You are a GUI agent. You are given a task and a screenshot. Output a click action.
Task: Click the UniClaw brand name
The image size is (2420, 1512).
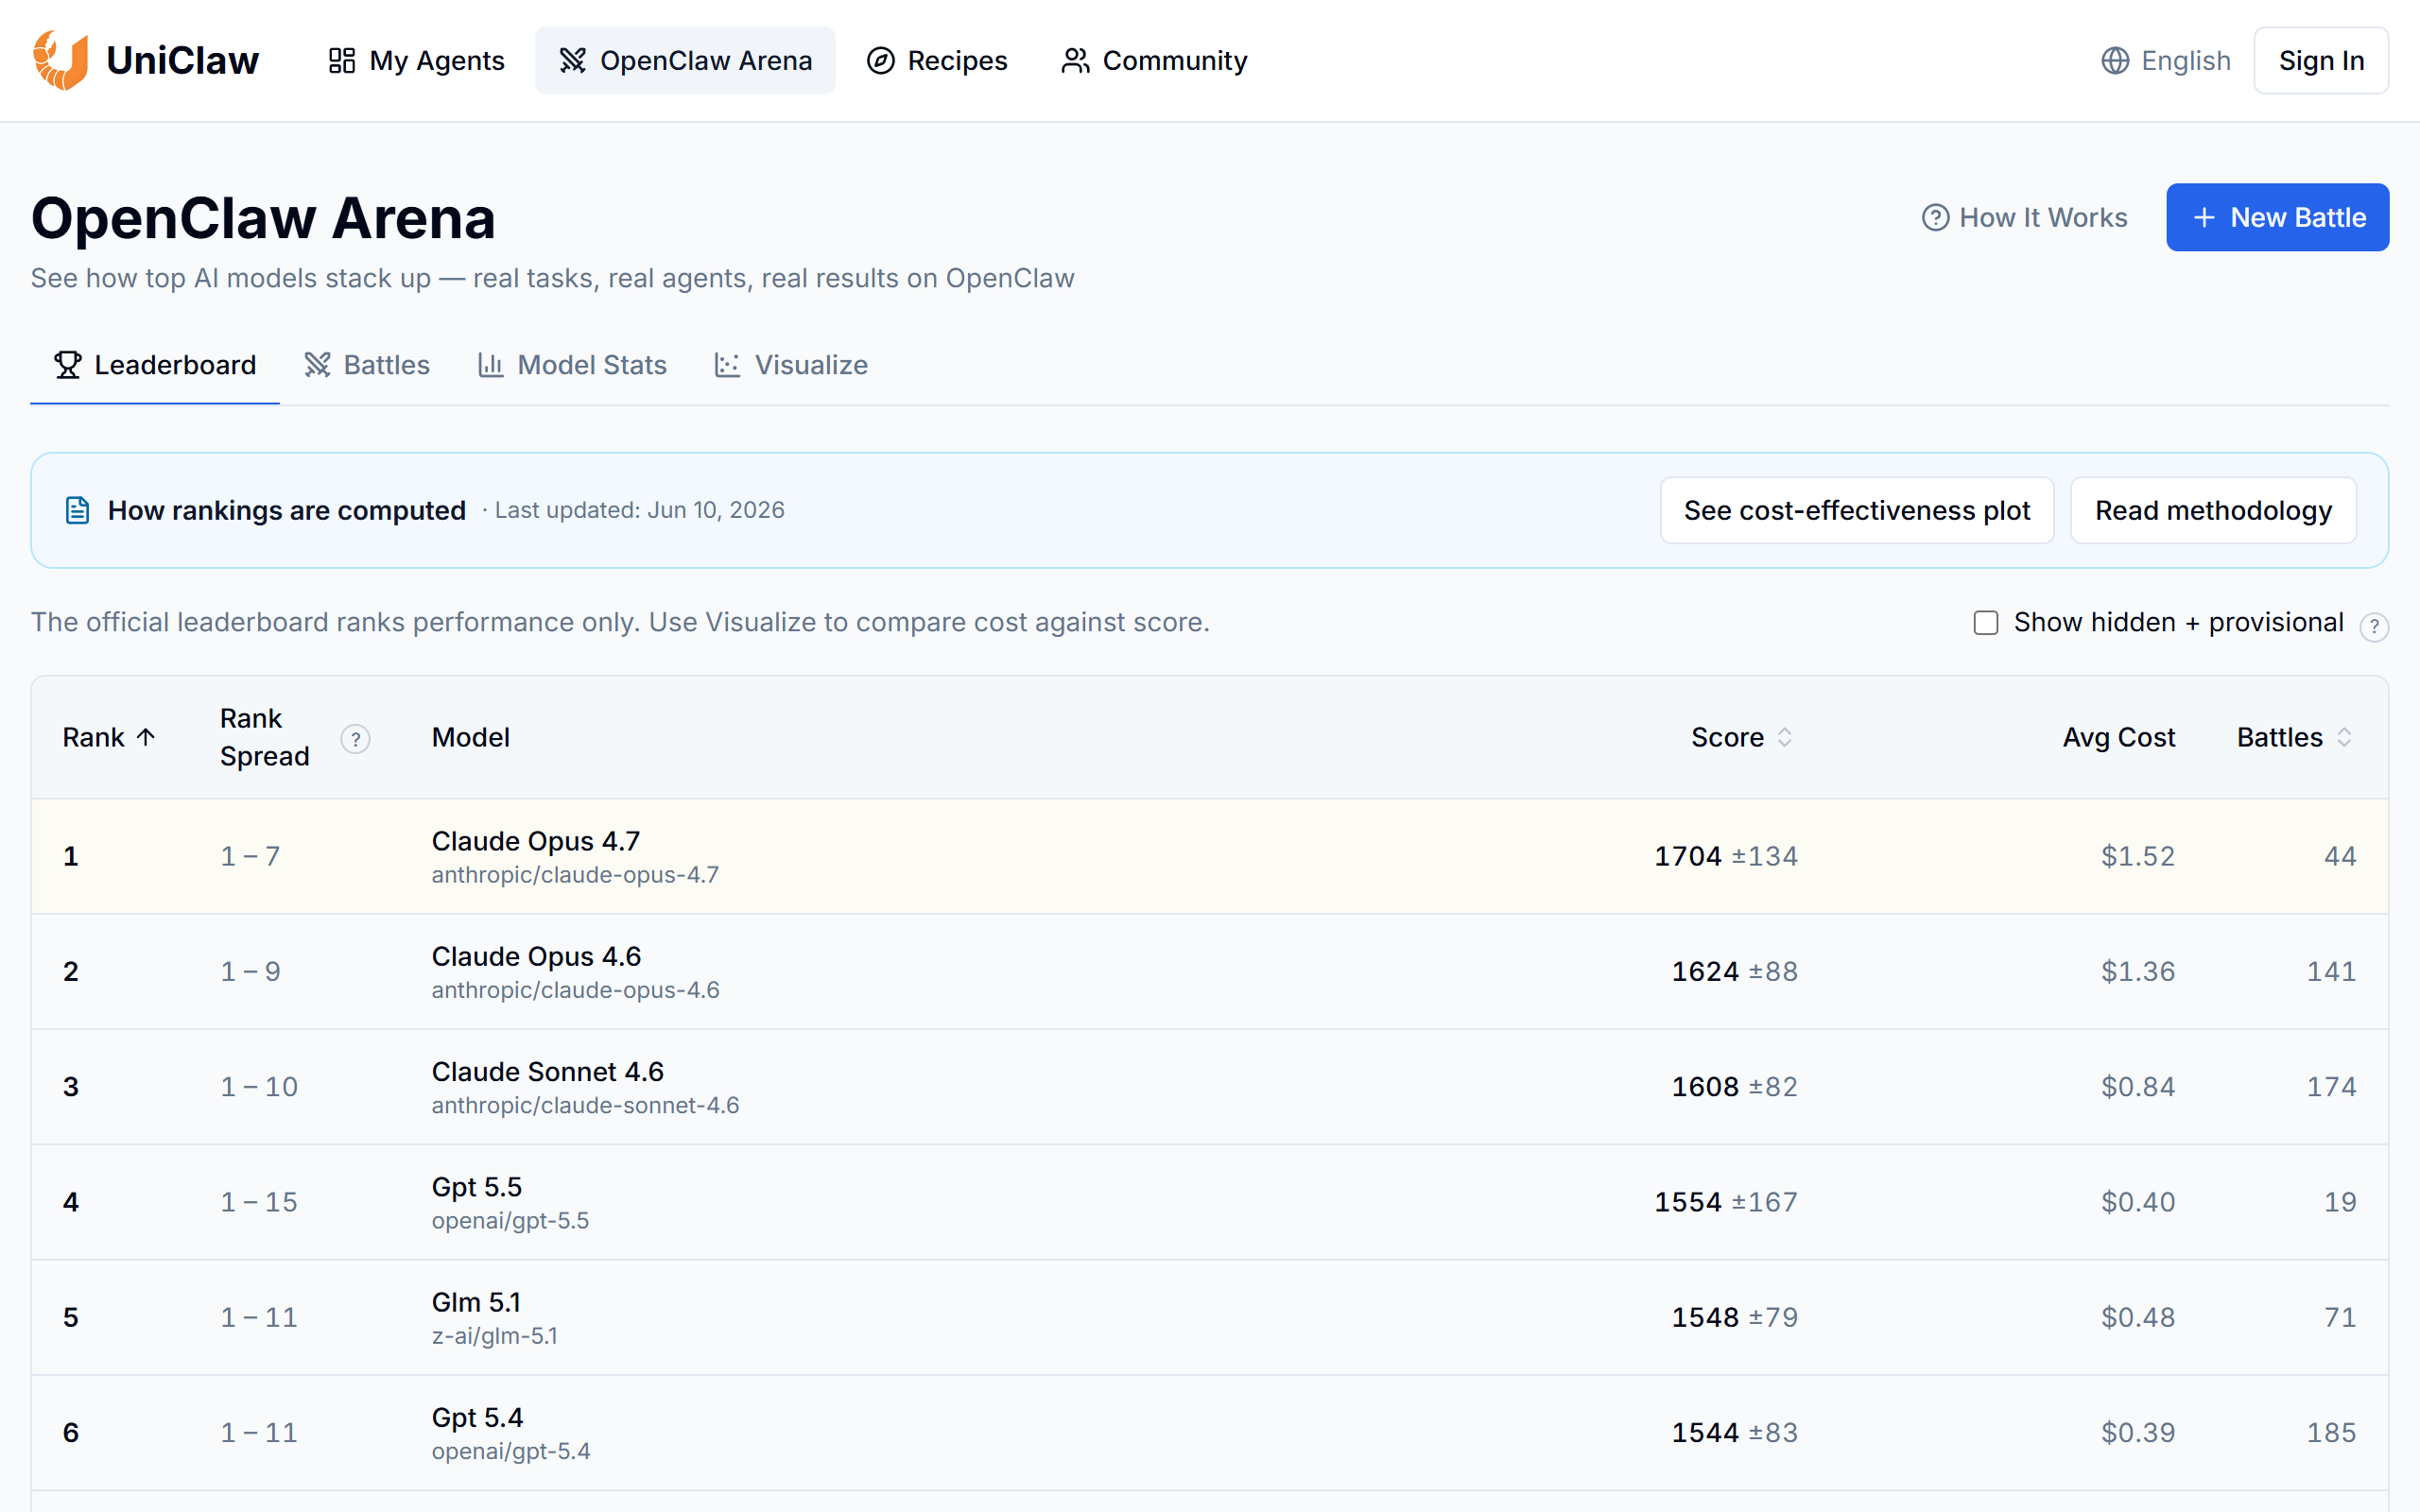tap(182, 61)
